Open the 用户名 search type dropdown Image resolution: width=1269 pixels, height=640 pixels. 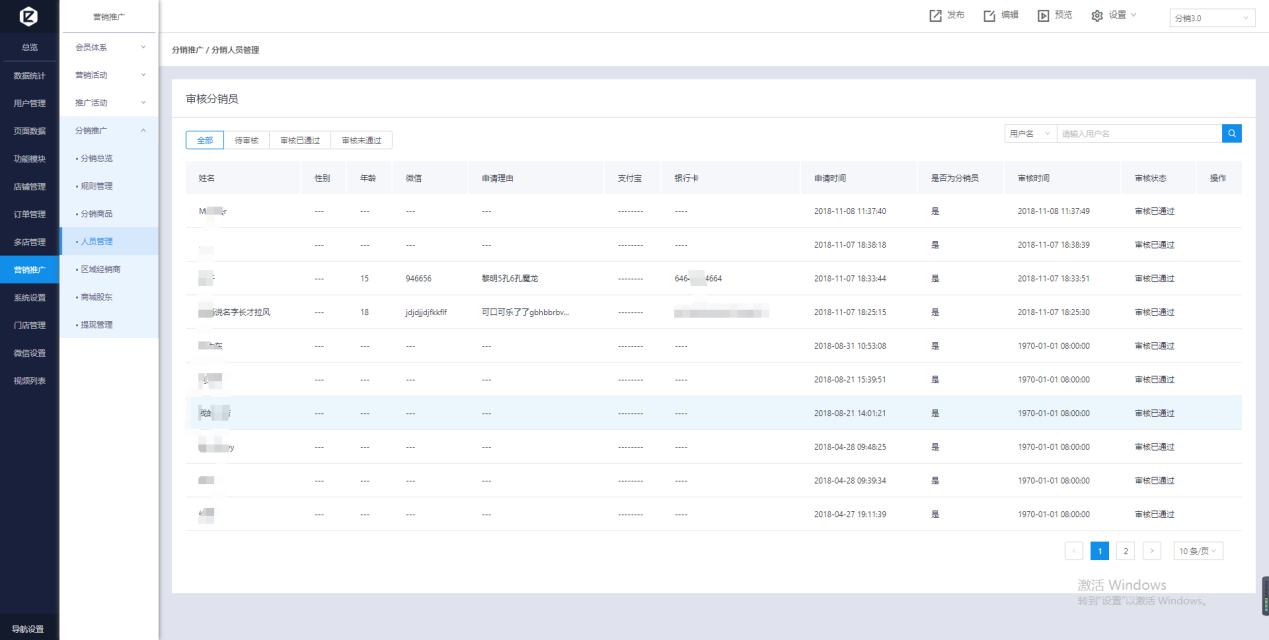[x=1030, y=133]
